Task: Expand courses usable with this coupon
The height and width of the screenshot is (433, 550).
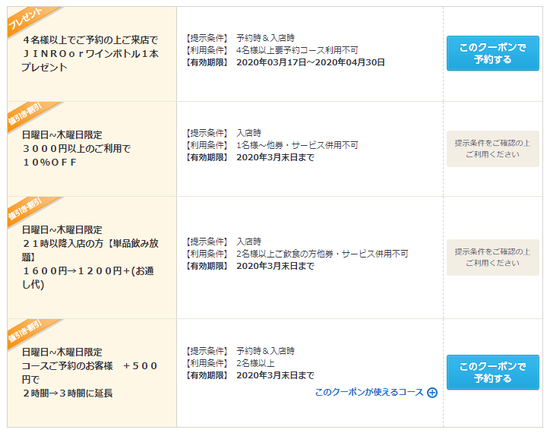Action: click(x=376, y=392)
